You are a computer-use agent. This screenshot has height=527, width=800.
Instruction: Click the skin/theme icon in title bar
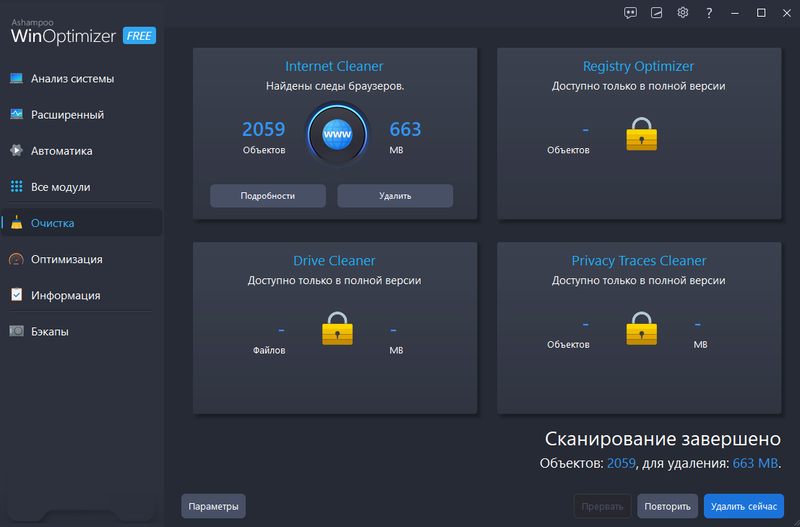[656, 13]
